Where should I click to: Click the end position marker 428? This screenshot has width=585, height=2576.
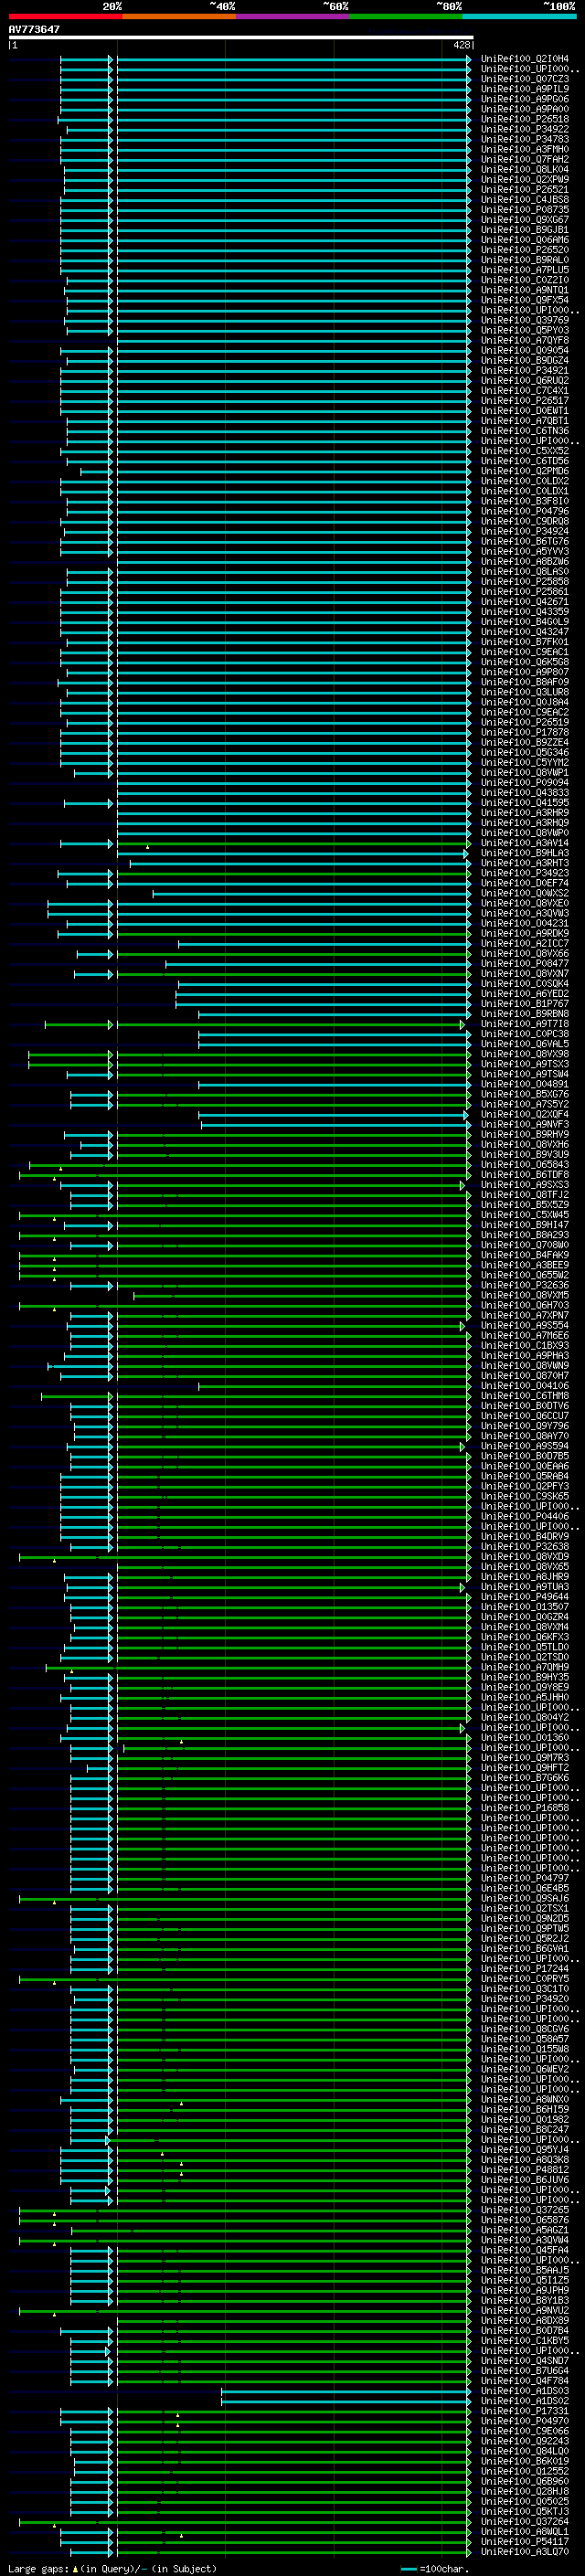461,45
